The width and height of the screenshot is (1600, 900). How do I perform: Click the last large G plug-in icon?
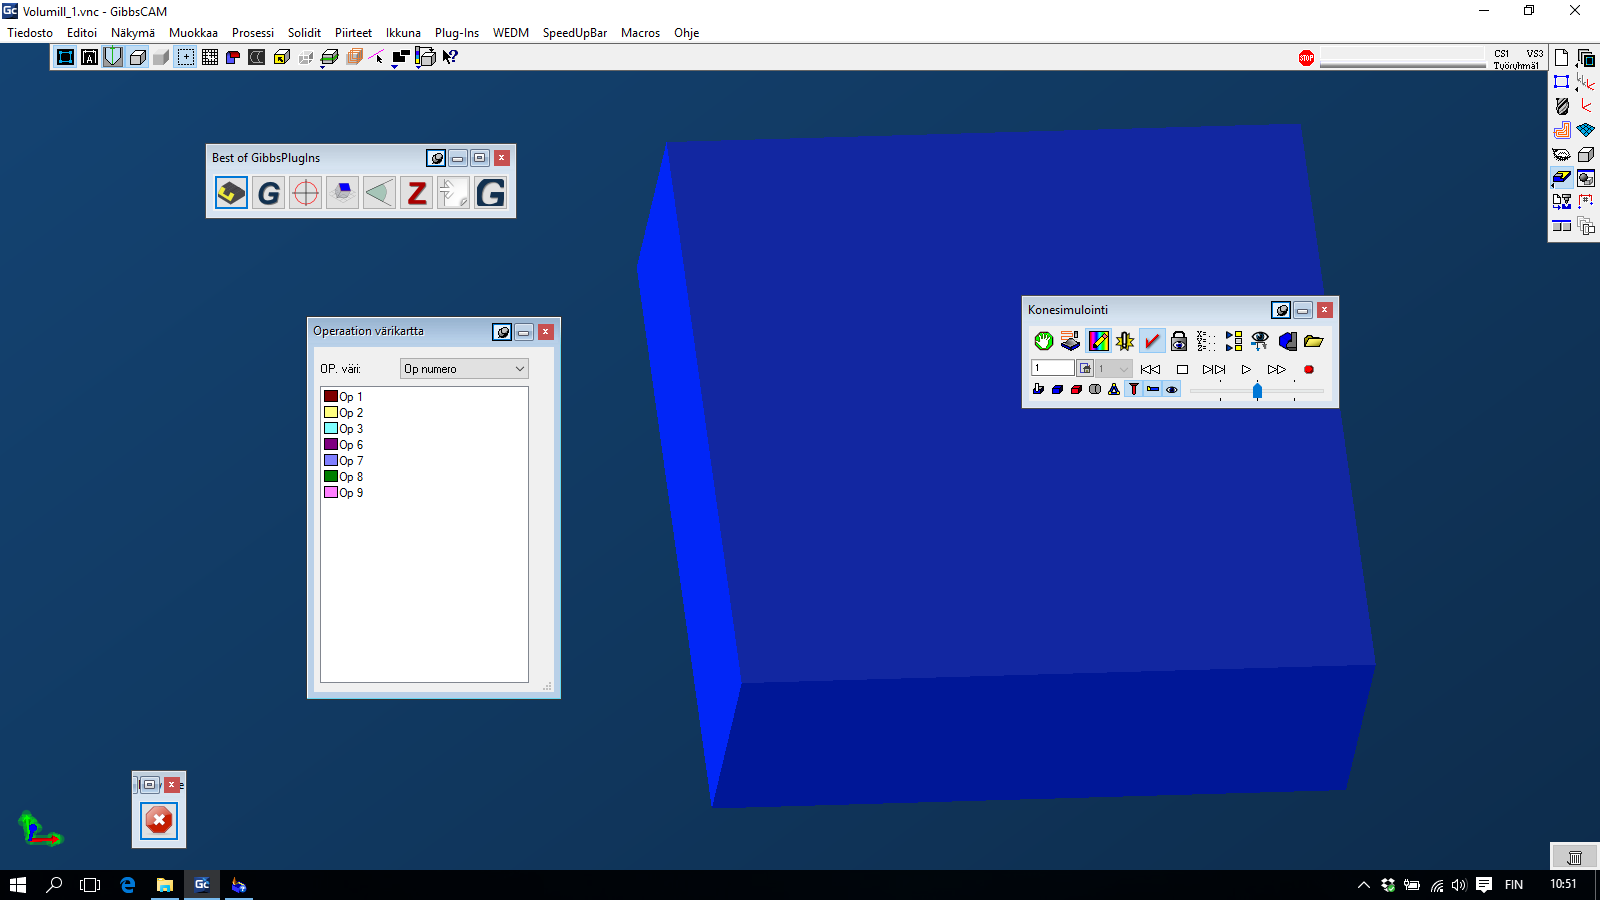(x=490, y=192)
